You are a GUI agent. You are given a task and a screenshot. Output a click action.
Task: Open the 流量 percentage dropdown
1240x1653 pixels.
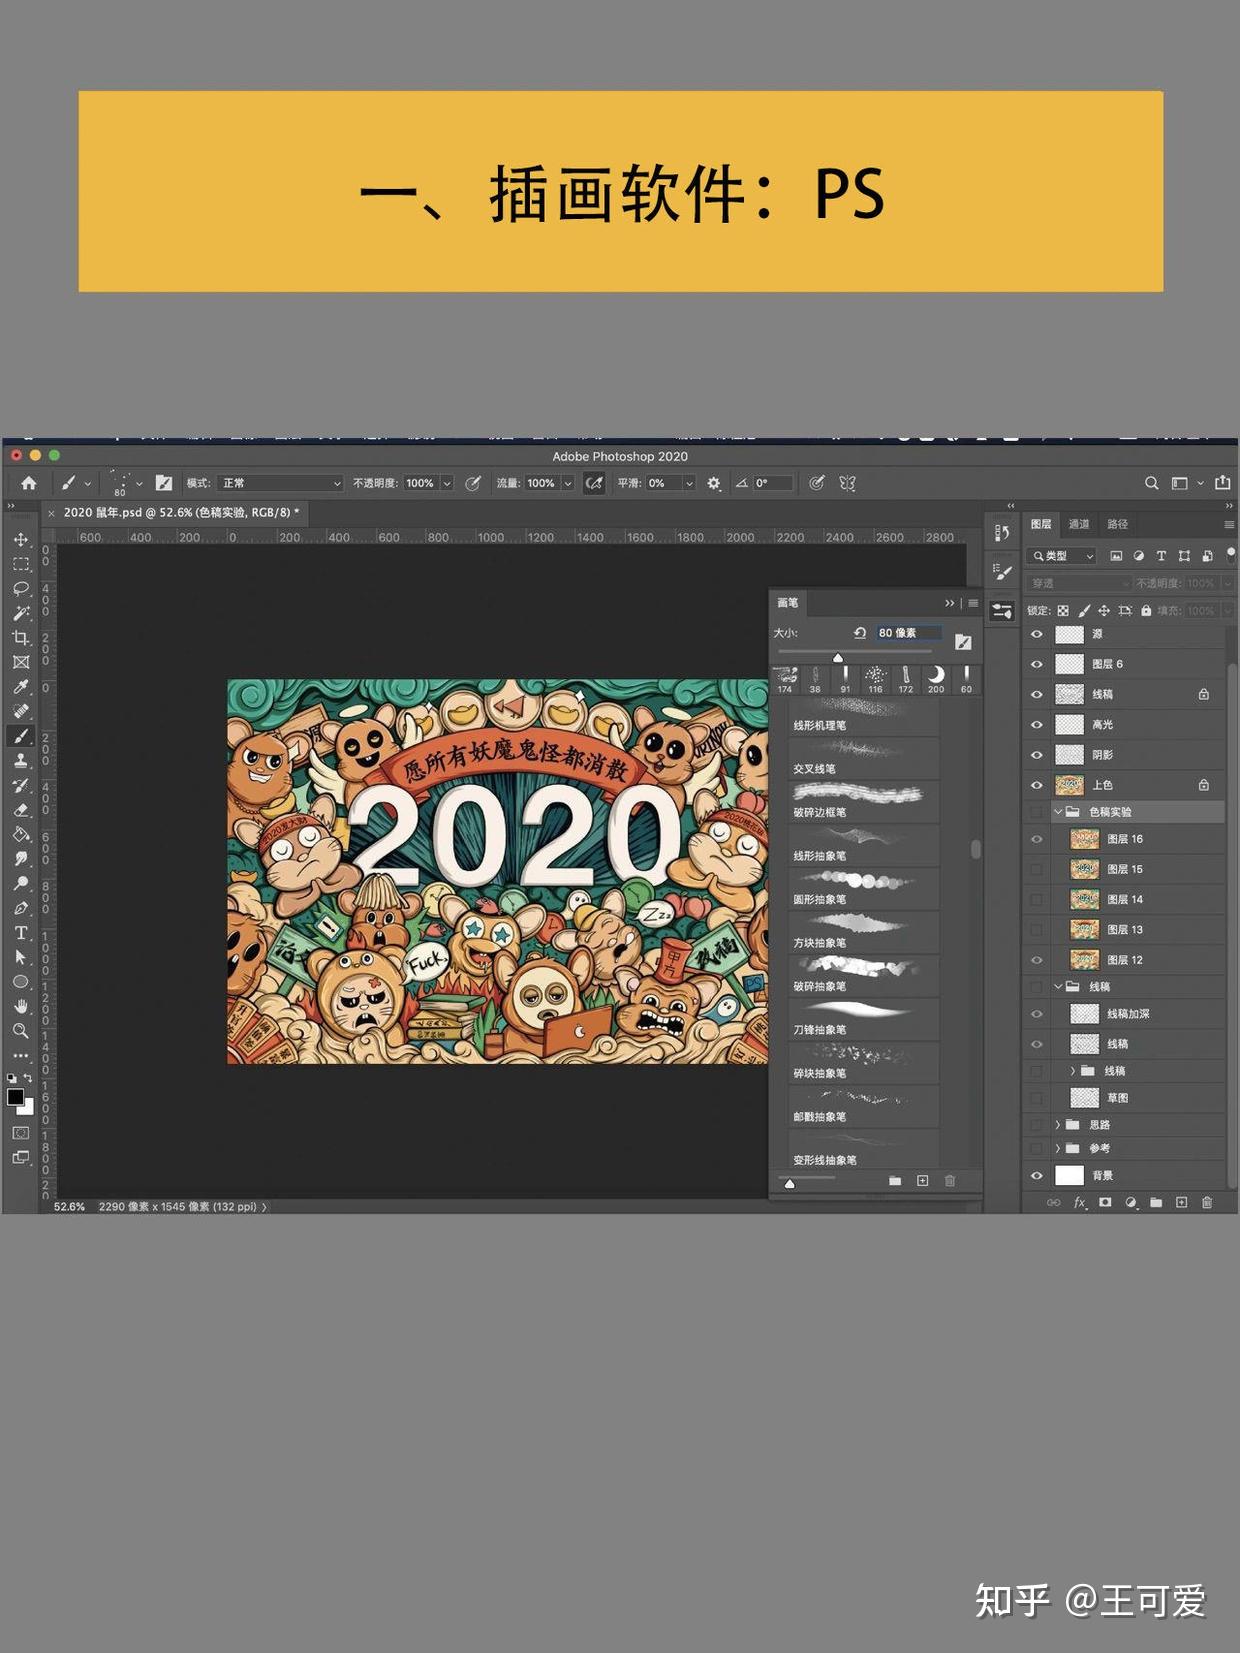pyautogui.click(x=568, y=483)
